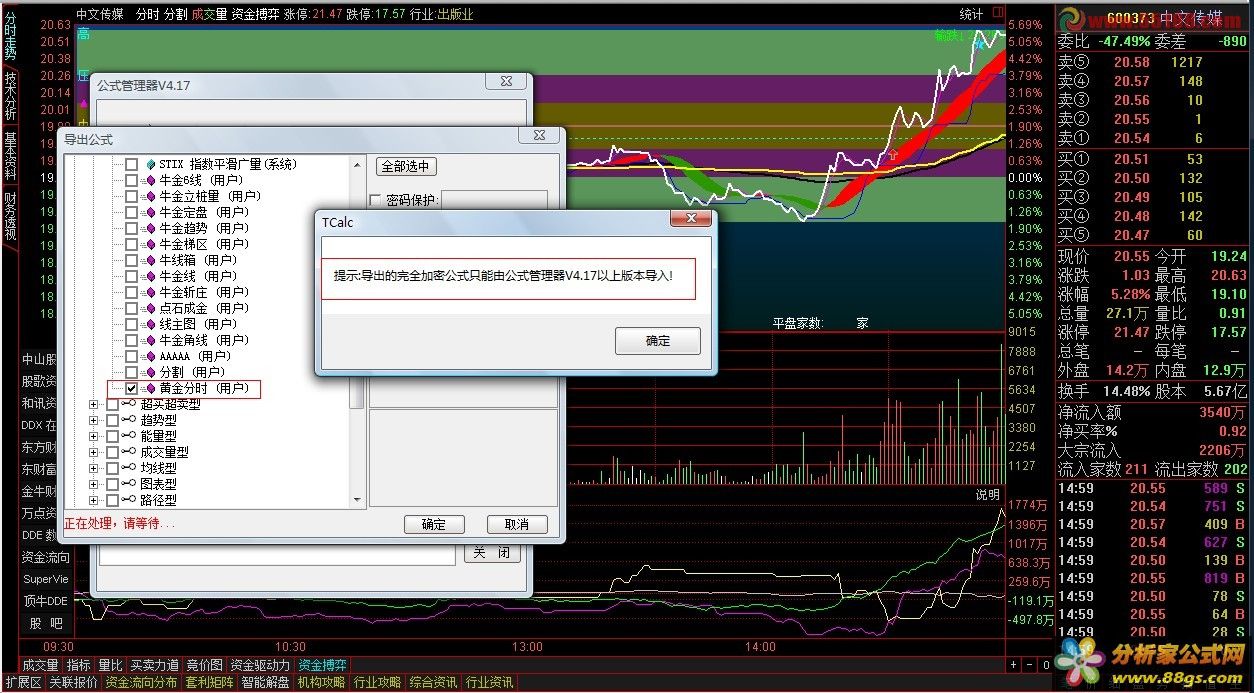1254x693 pixels.
Task: Click 关闭 button of the formula manager window
Action: click(491, 553)
